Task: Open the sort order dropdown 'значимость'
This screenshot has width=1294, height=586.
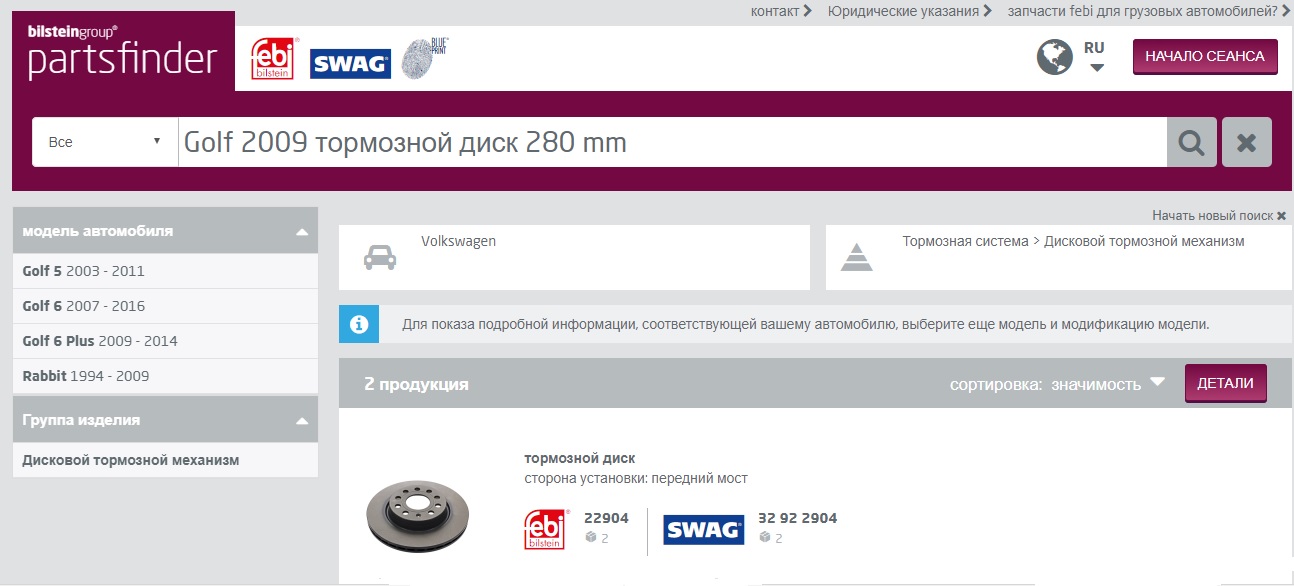Action: pos(1108,384)
